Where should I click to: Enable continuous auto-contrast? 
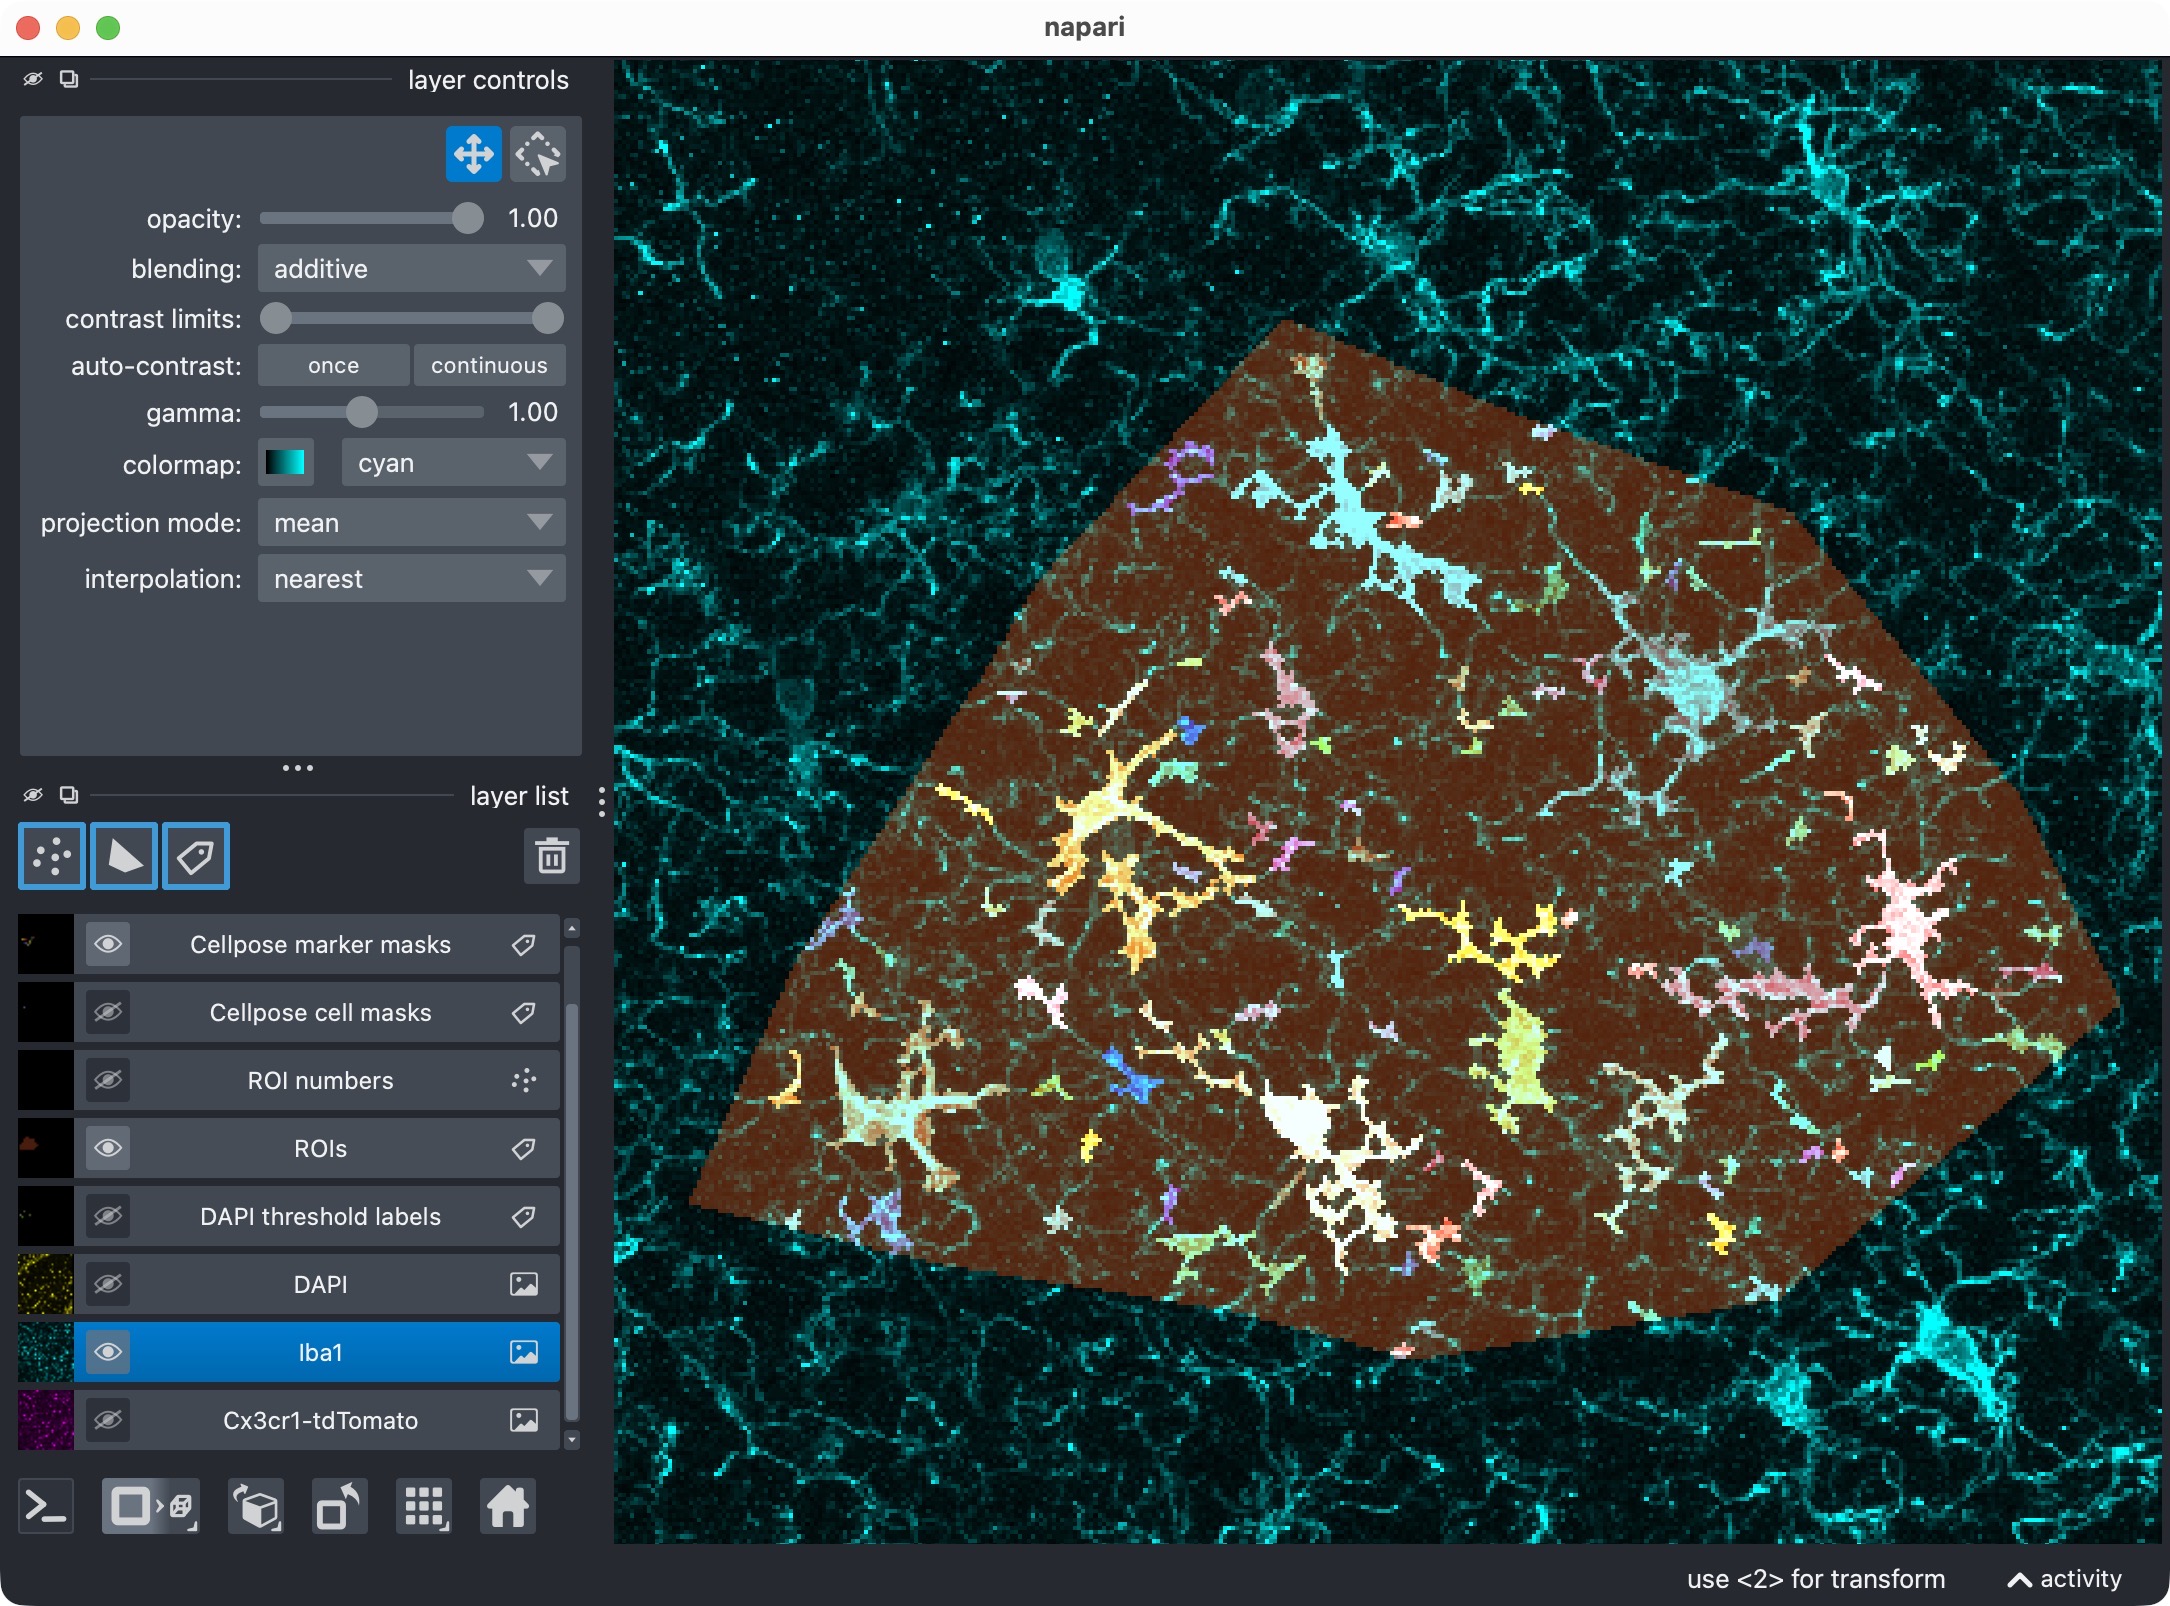pyautogui.click(x=490, y=366)
